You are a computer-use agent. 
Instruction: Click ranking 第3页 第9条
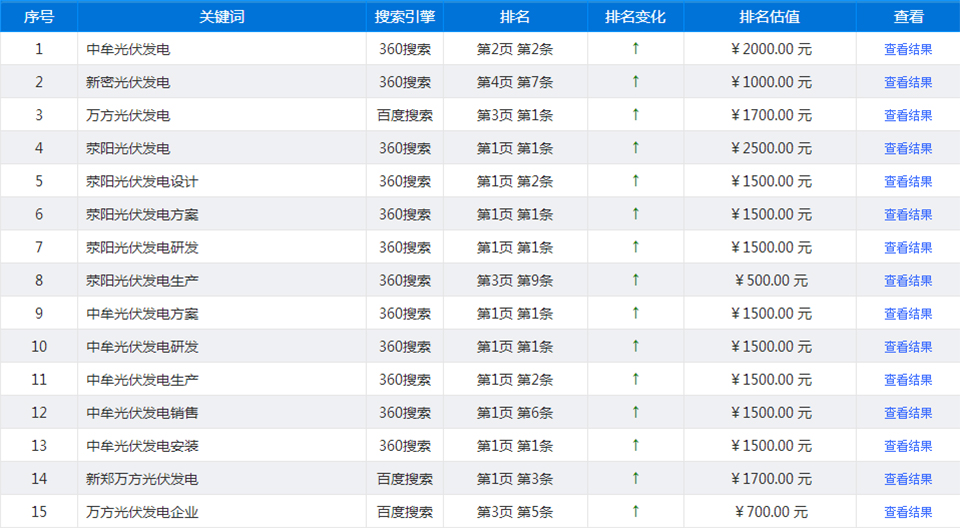[515, 281]
